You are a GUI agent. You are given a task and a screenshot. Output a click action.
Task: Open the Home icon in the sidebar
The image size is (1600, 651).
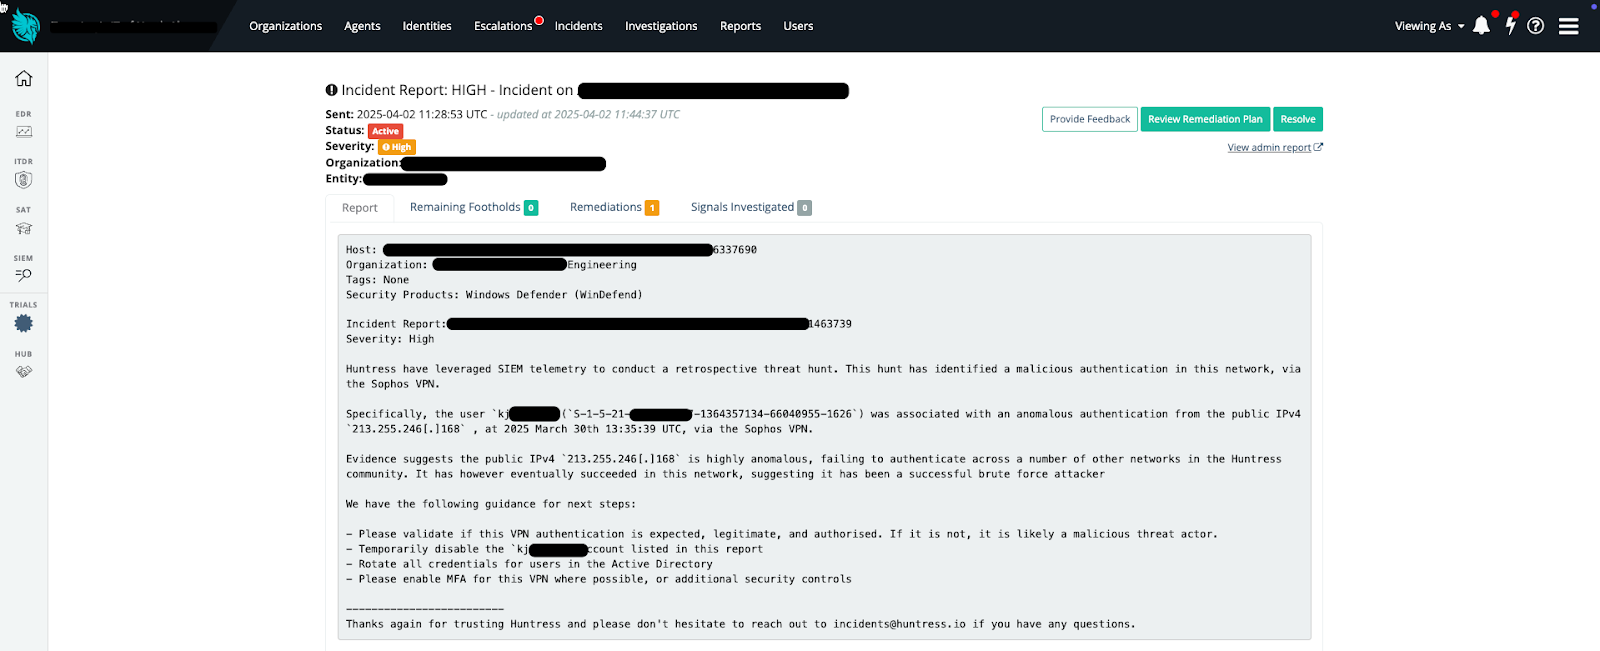pos(24,78)
